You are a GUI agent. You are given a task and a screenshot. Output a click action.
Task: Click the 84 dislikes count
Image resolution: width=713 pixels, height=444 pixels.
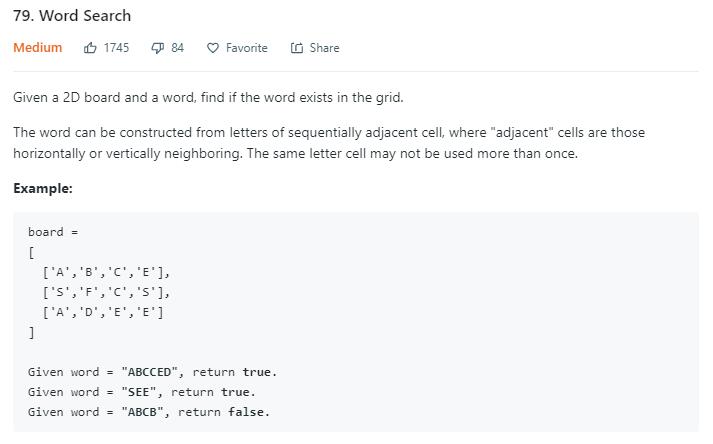177,48
